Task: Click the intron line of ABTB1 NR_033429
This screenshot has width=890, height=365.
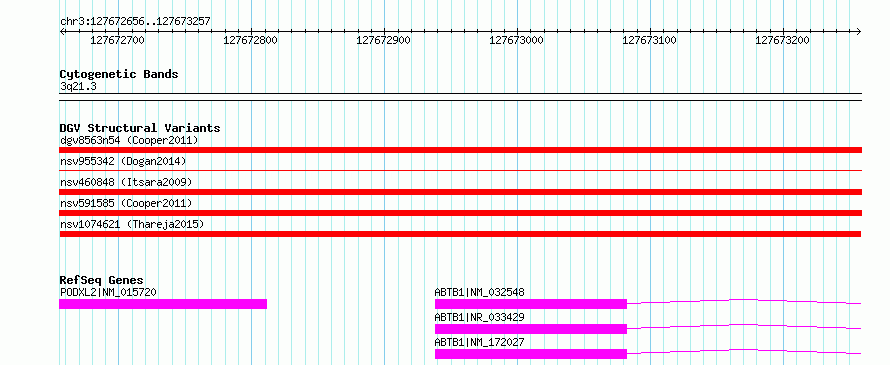Action: tap(744, 326)
